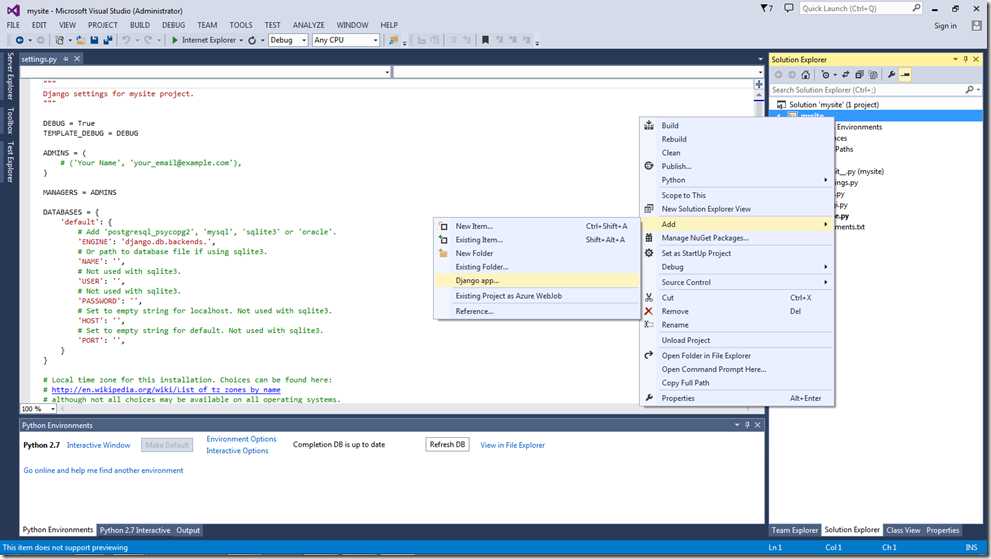
Task: Open the Any CPU platform dropdown
Action: click(375, 40)
